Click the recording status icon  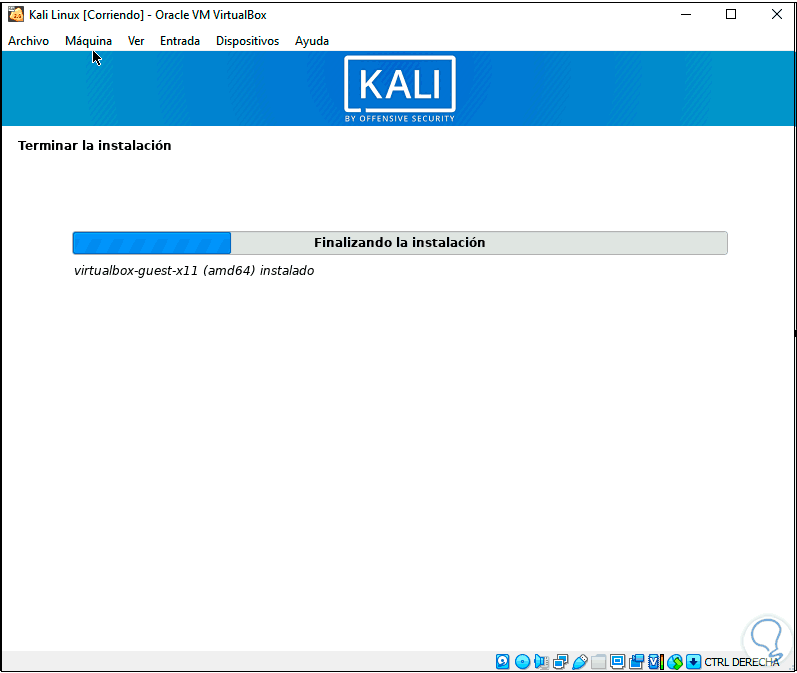point(636,661)
